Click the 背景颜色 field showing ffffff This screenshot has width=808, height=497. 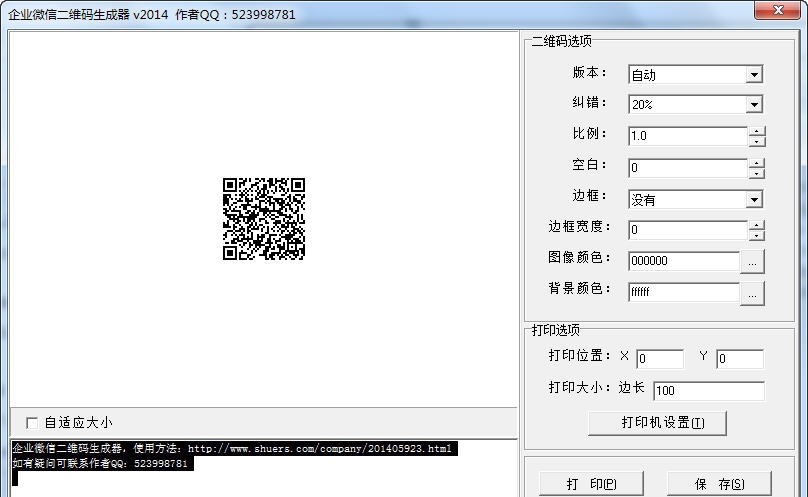(x=684, y=292)
